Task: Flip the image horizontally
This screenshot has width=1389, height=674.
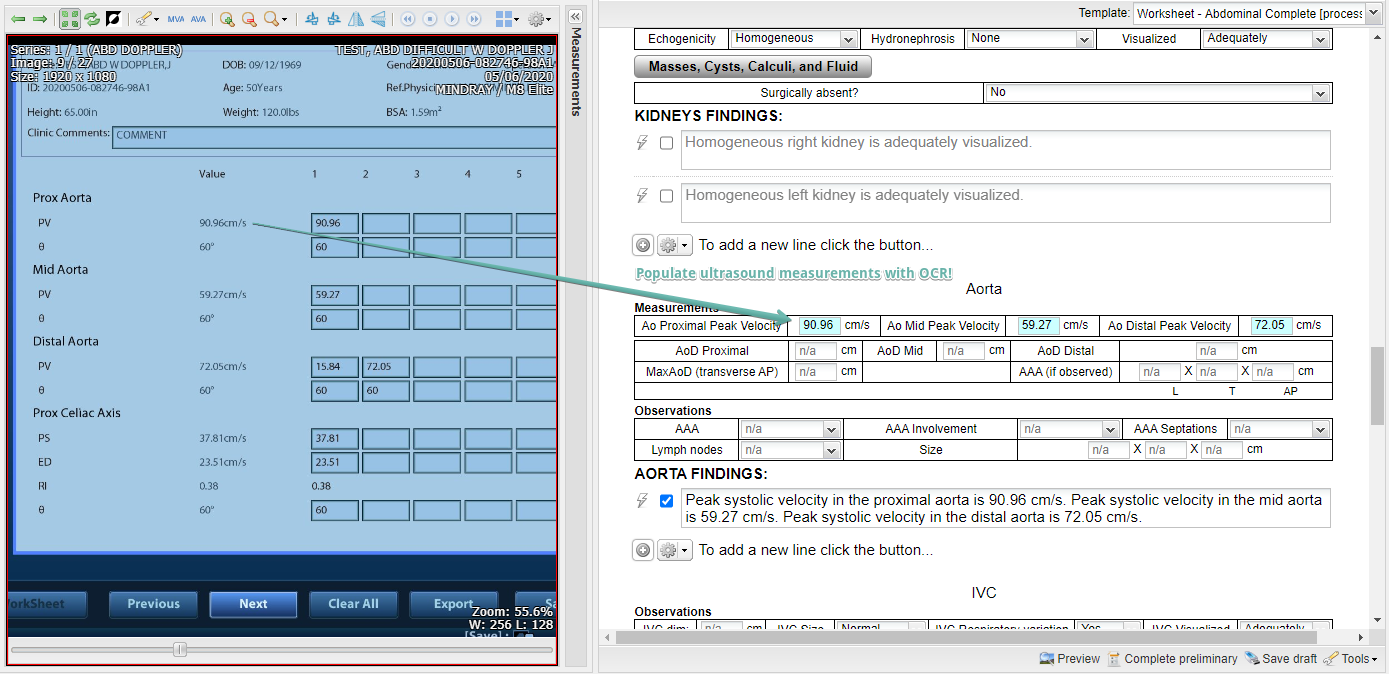Action: [x=357, y=19]
